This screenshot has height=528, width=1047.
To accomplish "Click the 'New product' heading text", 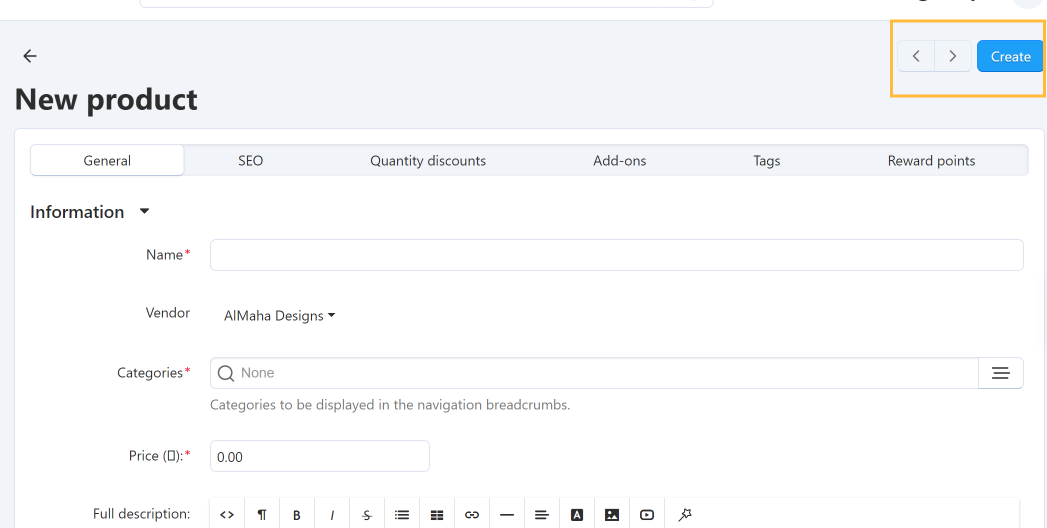I will click(x=106, y=99).
